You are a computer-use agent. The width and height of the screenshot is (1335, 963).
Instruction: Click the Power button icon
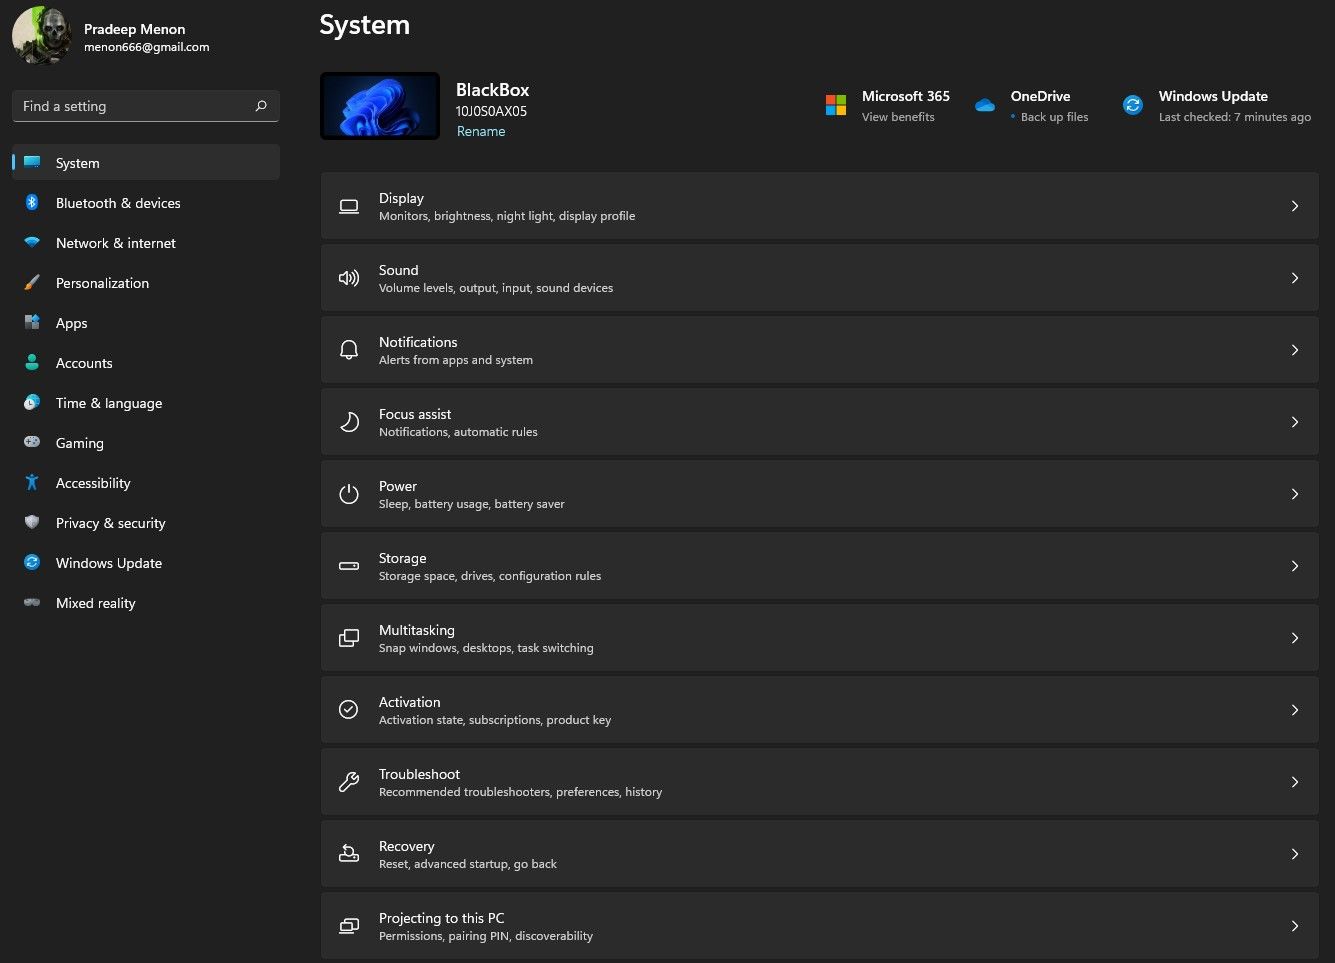click(x=349, y=494)
